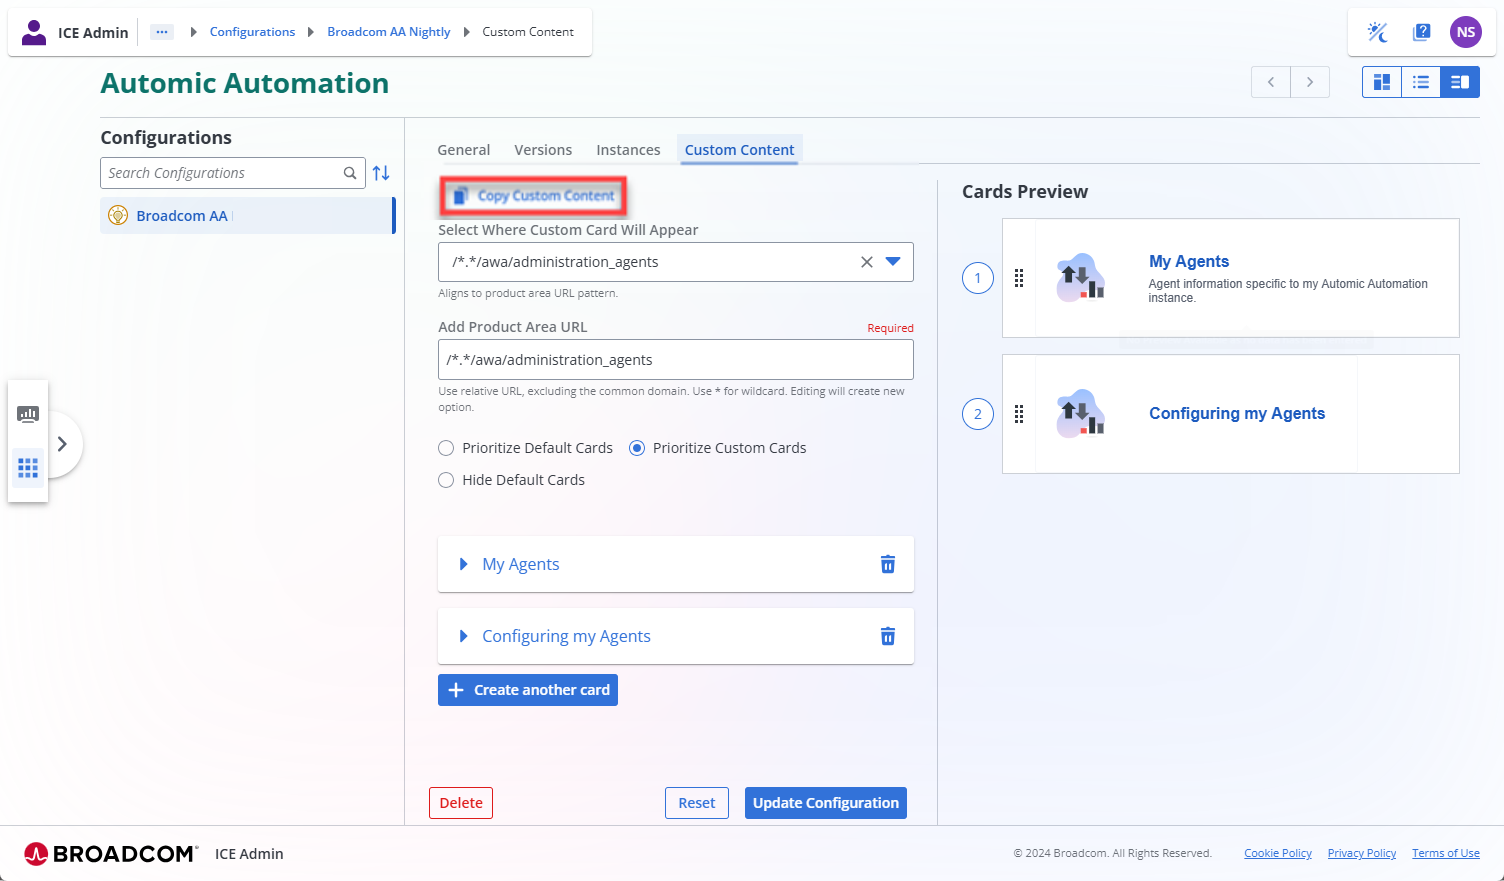
Task: Click the Copy Custom Content icon
Action: [x=461, y=196]
